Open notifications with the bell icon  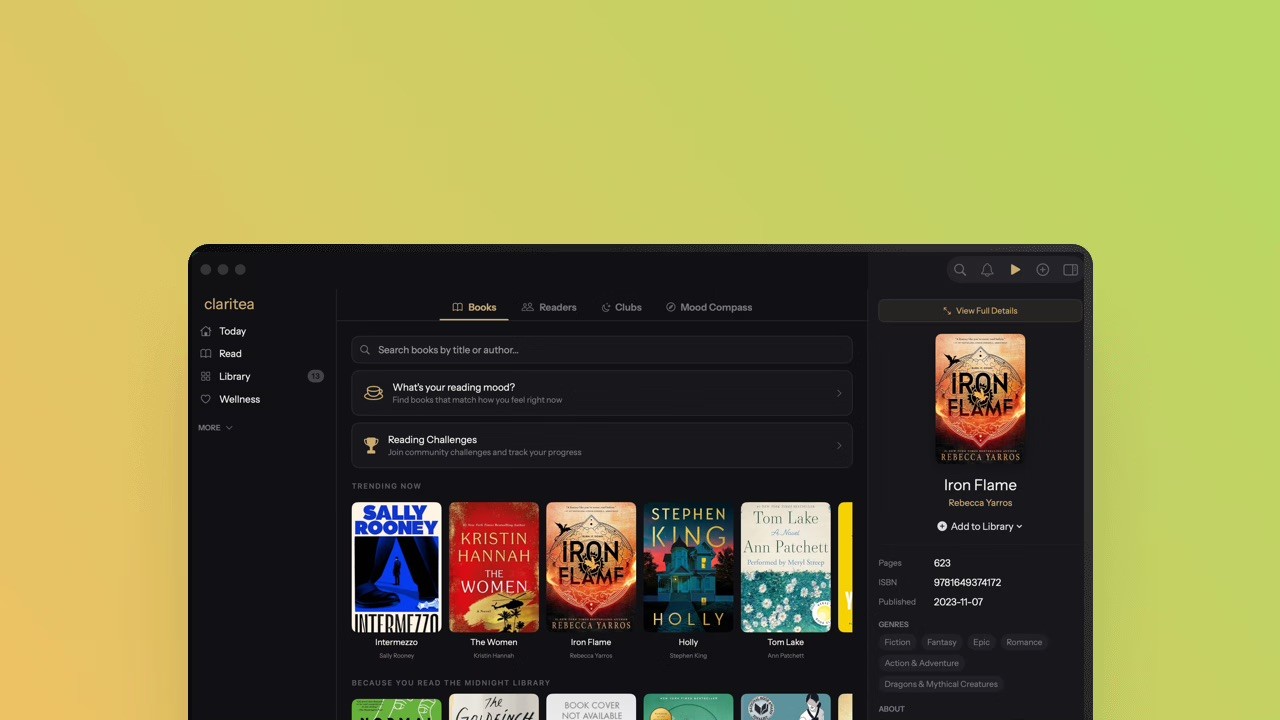click(987, 270)
